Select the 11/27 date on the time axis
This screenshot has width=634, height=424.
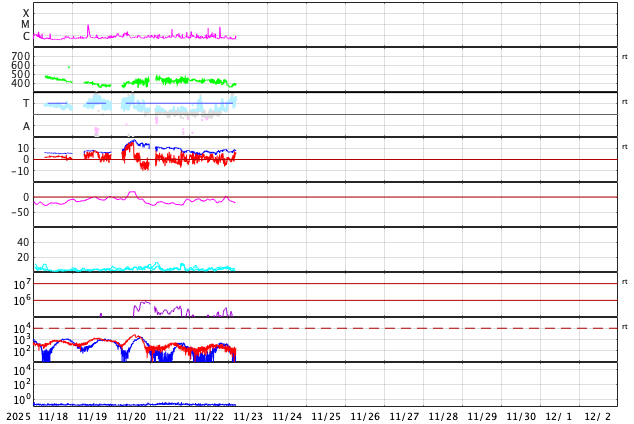(404, 416)
